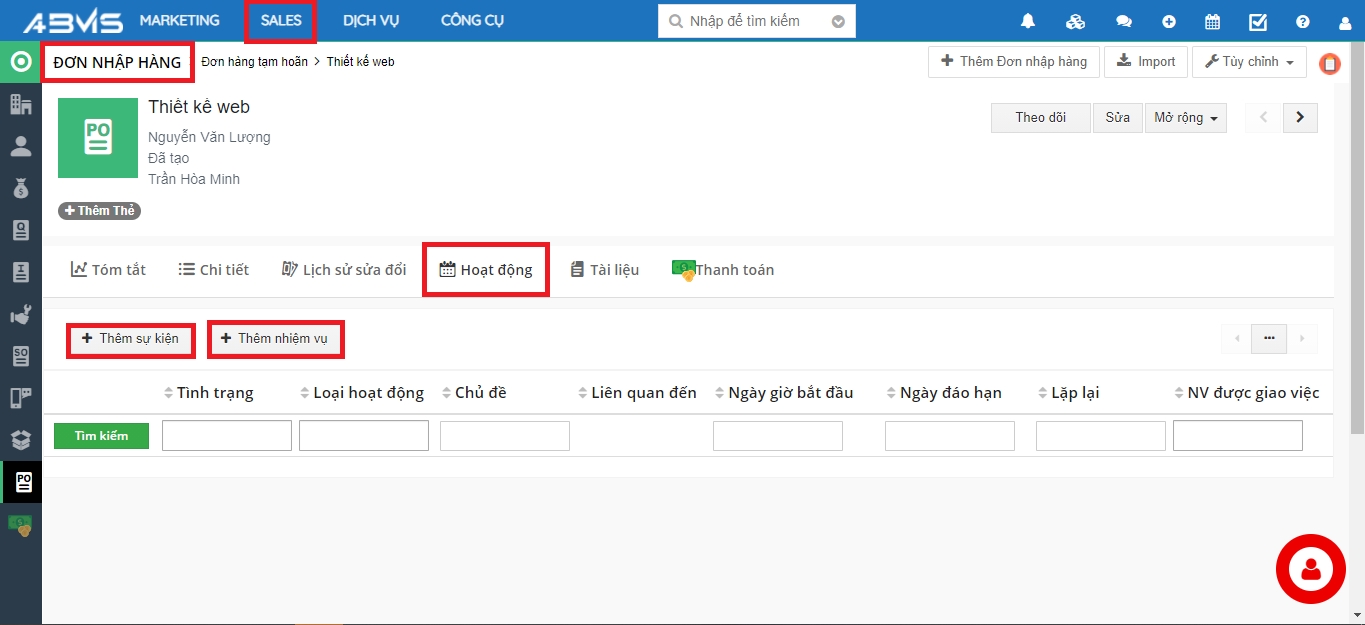Click the green Tìm kiếm button
Screen dimensions: 1365x625
(x=101, y=436)
